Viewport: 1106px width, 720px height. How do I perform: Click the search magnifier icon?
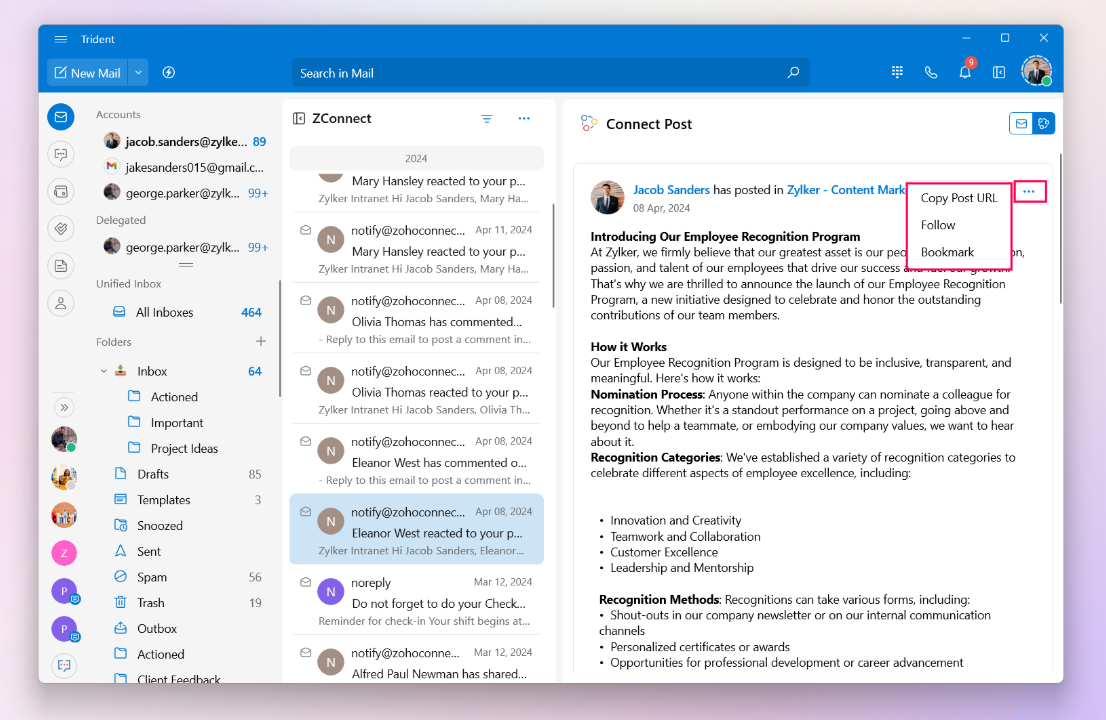pyautogui.click(x=793, y=73)
